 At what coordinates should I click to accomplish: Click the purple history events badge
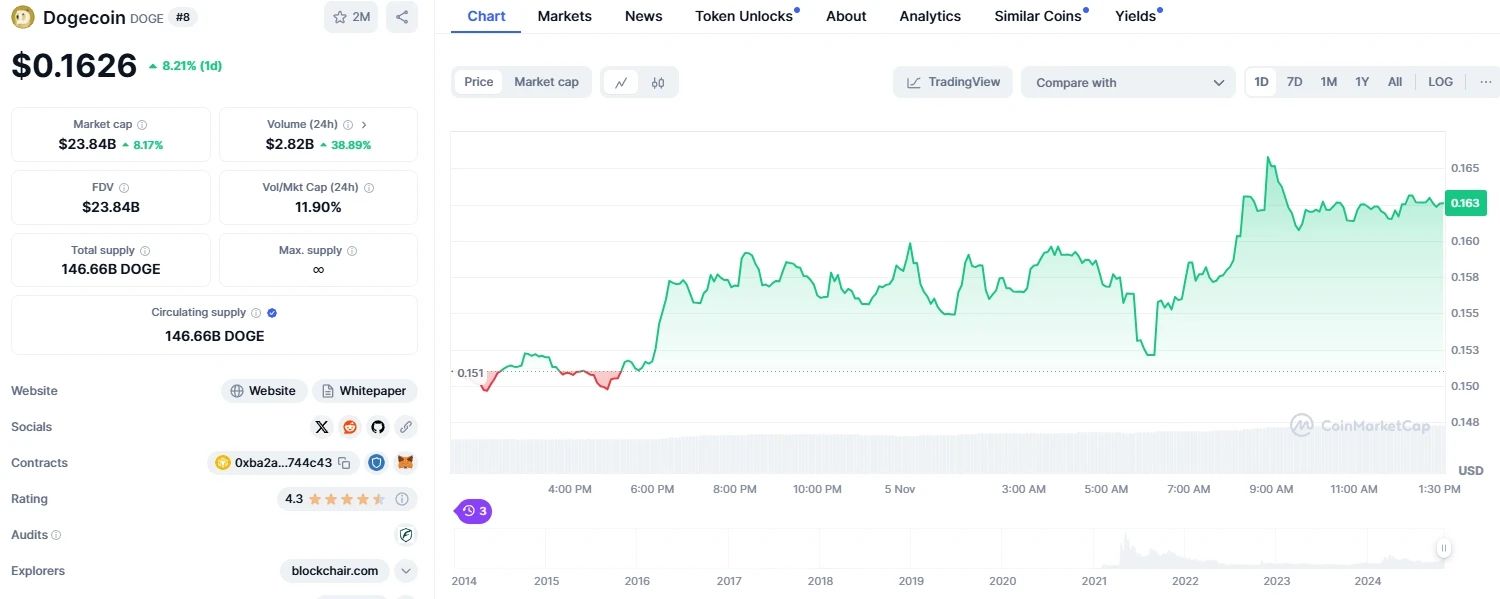[x=474, y=511]
